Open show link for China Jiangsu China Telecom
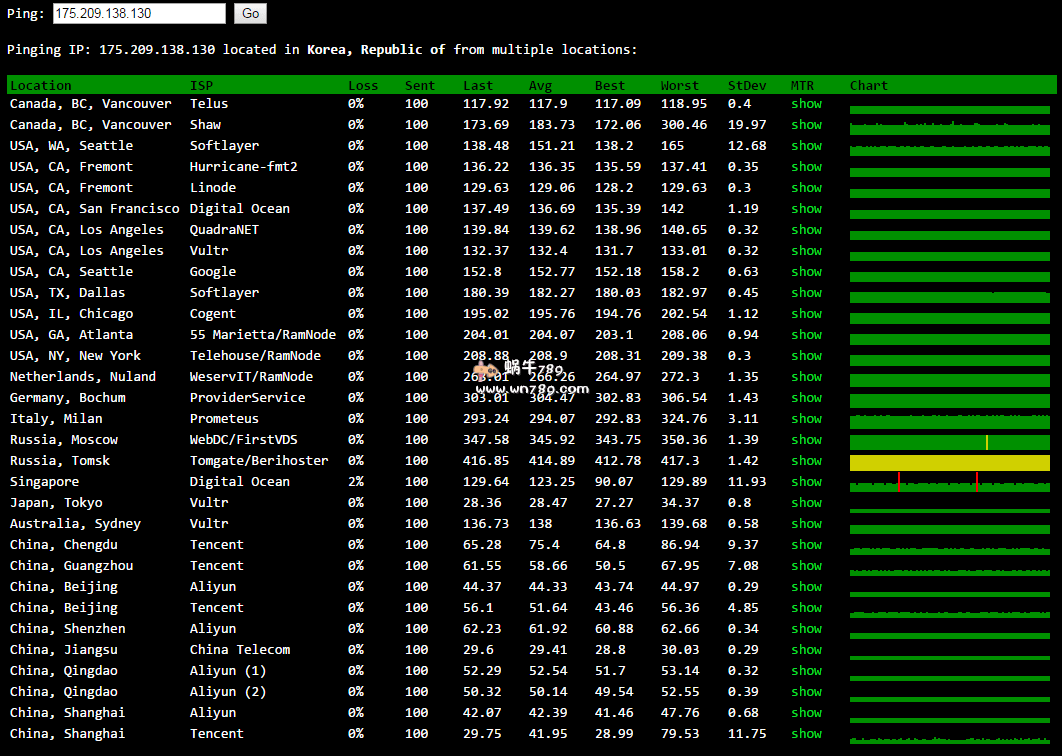Screen dimensions: 1062x756 [x=806, y=650]
